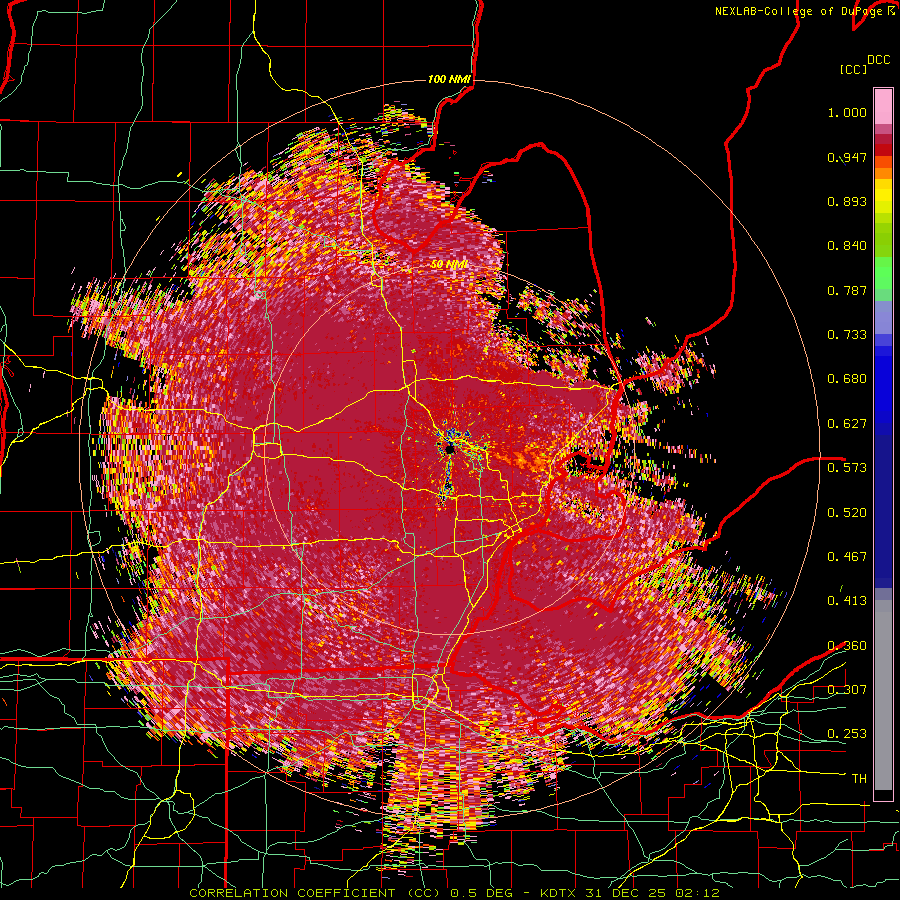Click the 0.253 value on color scale

[x=847, y=734]
